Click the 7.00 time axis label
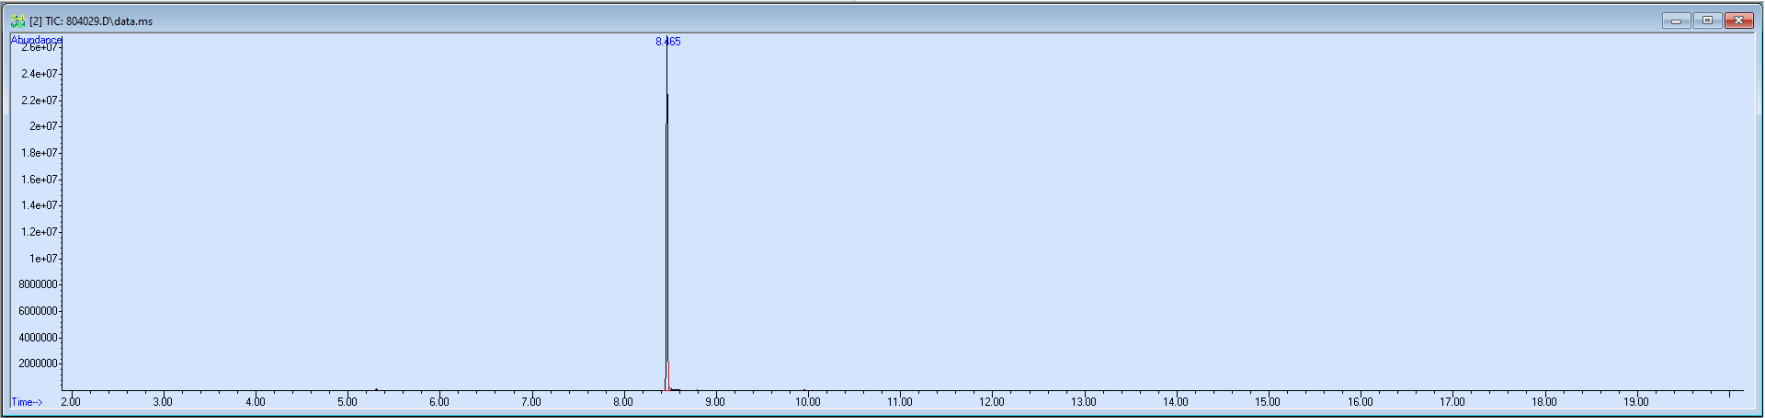The height and width of the screenshot is (418, 1765). pos(531,402)
